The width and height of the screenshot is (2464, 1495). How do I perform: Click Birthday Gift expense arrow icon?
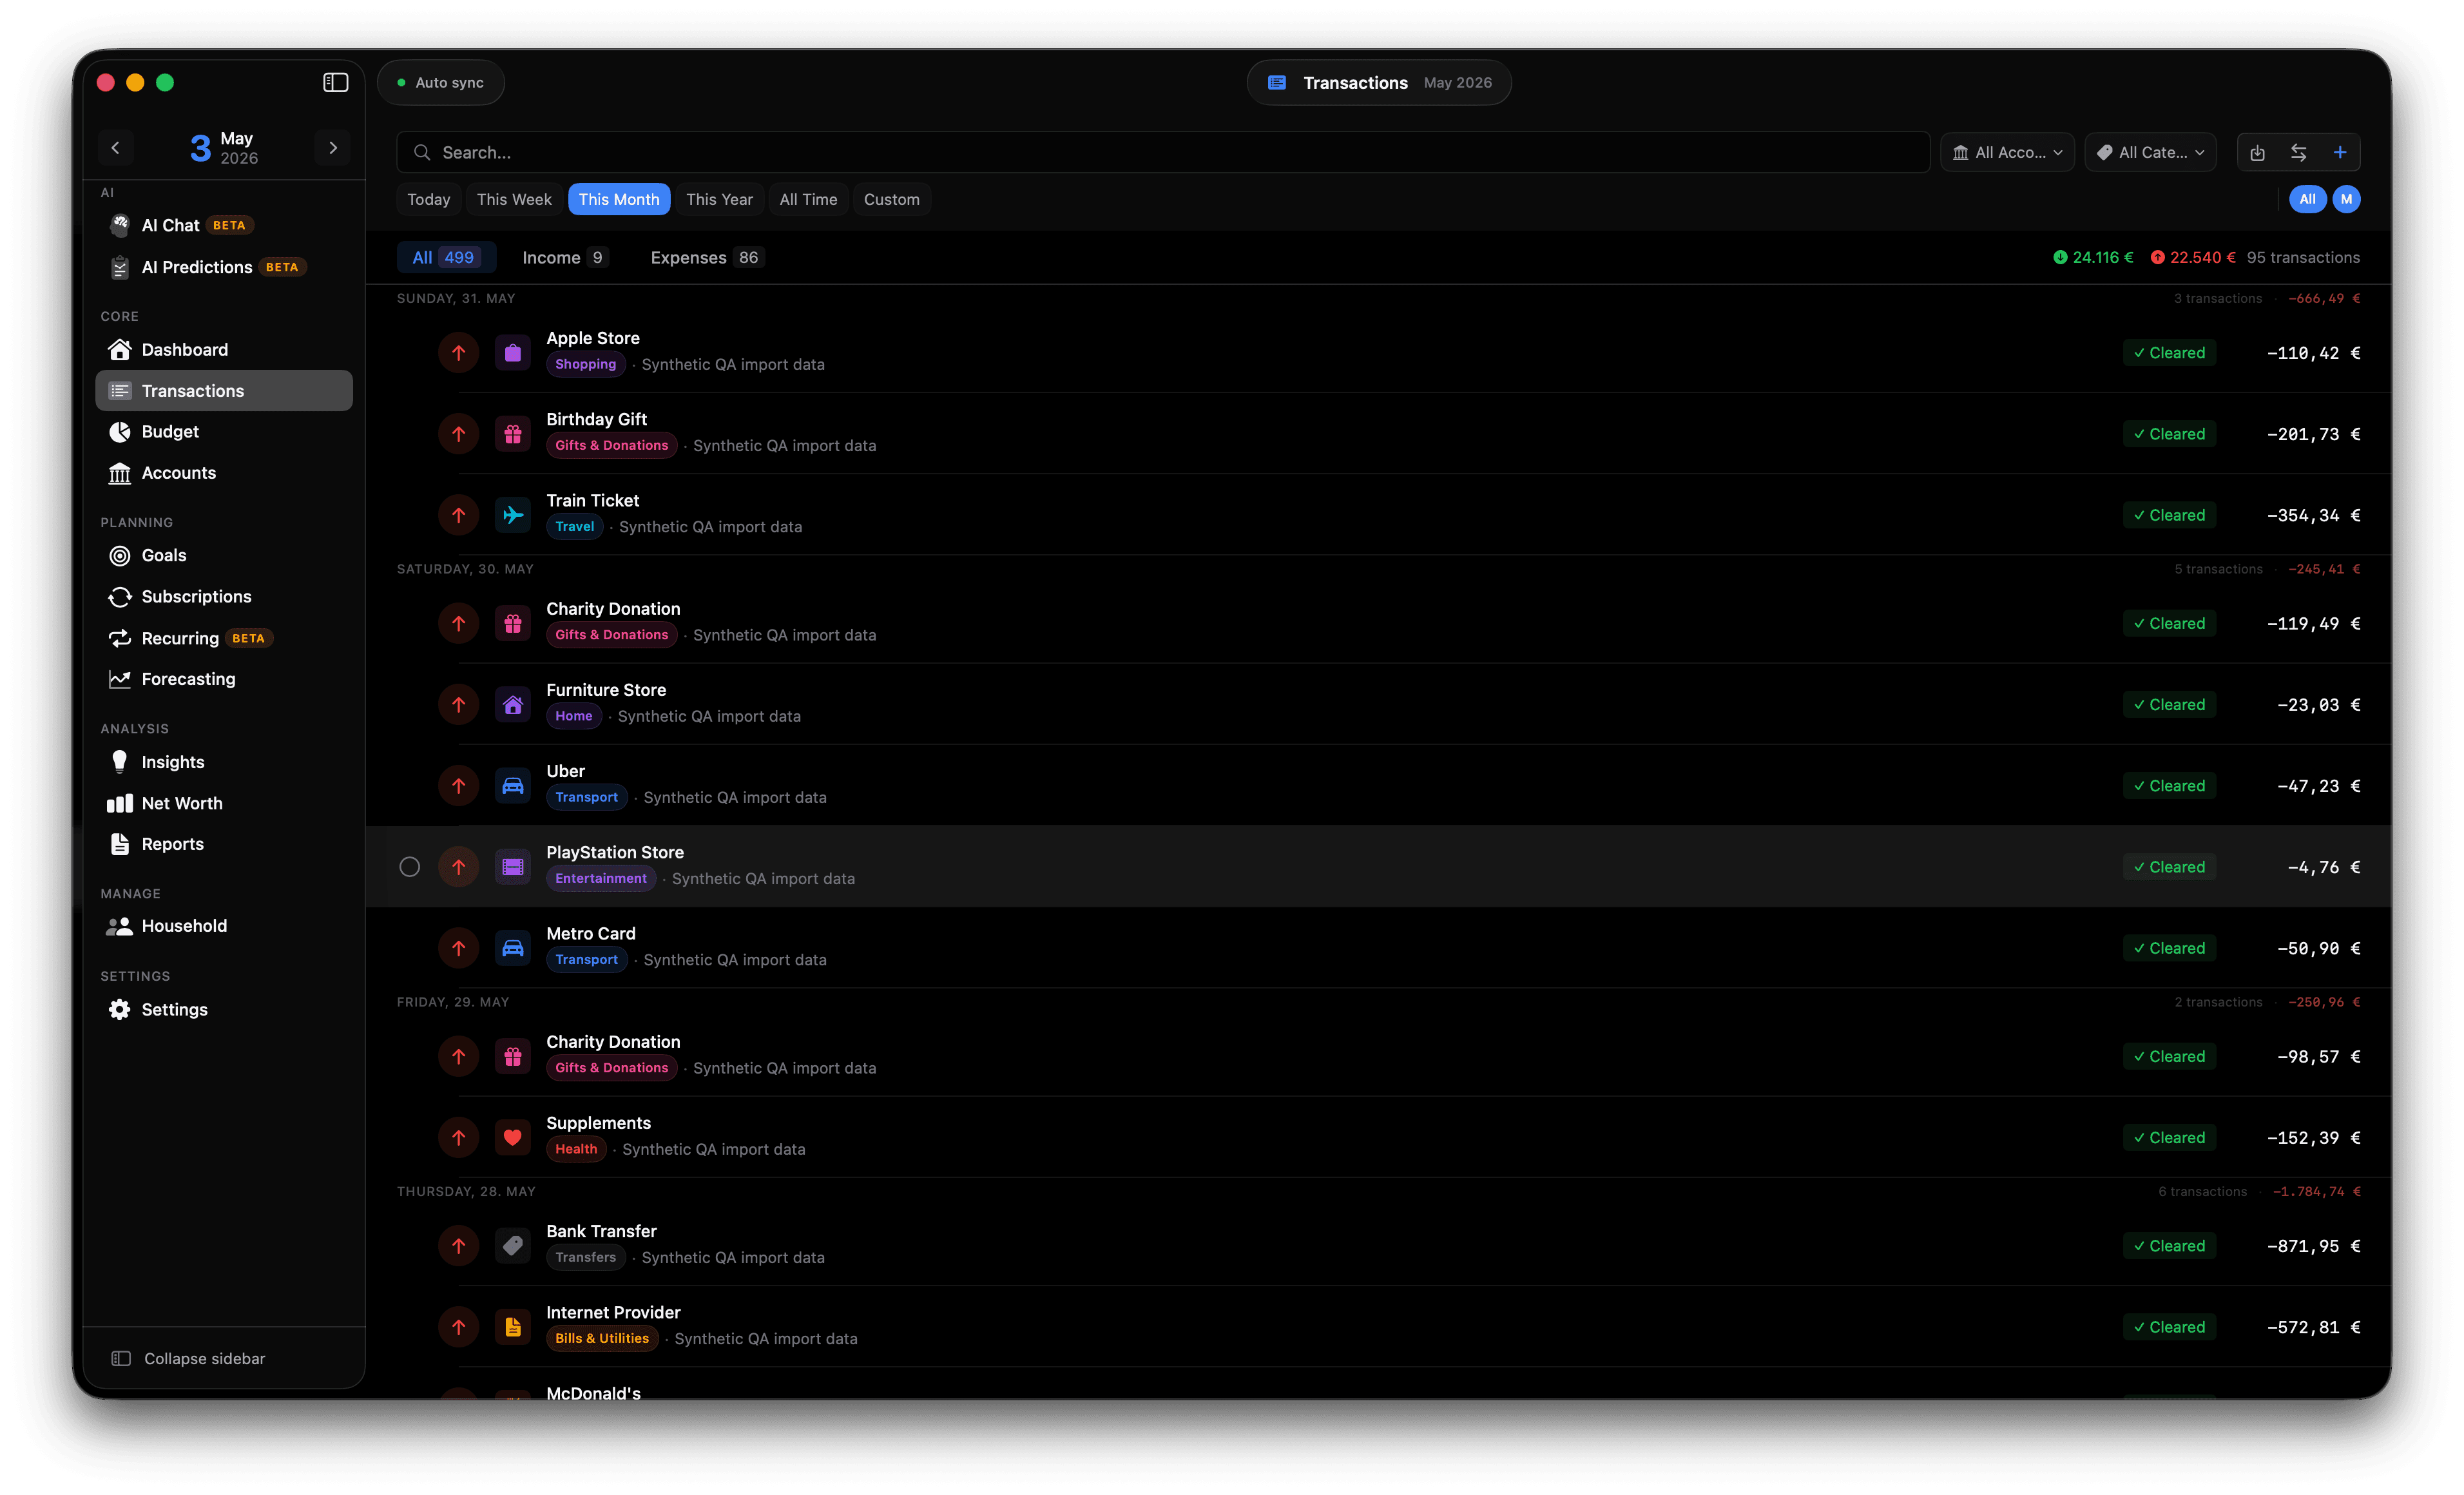pos(459,434)
